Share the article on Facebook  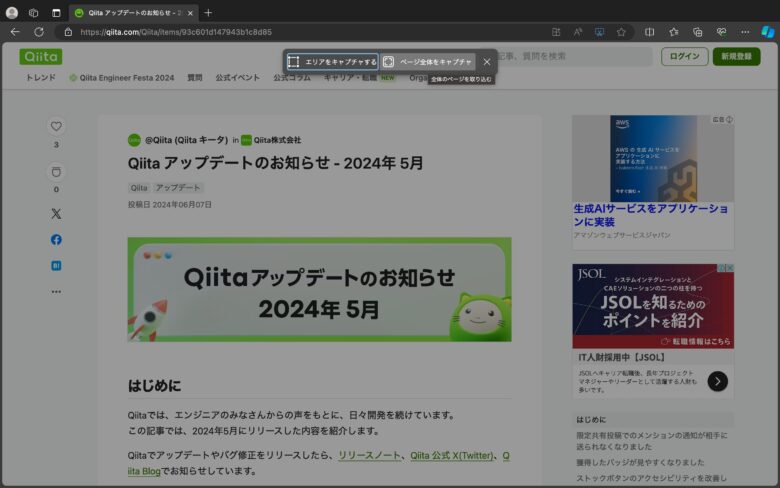click(x=56, y=240)
